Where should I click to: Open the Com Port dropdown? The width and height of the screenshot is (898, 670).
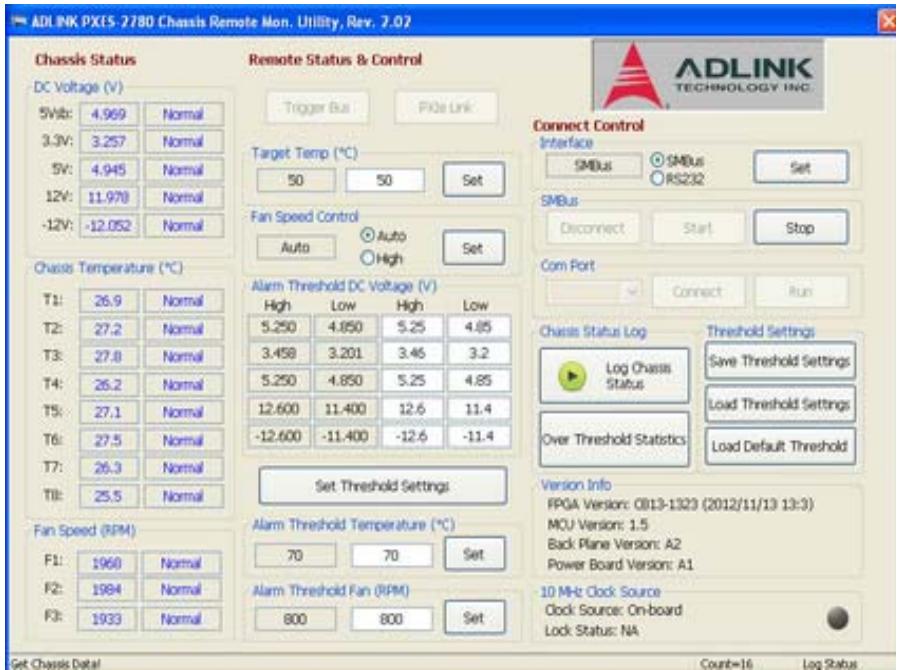click(x=594, y=292)
